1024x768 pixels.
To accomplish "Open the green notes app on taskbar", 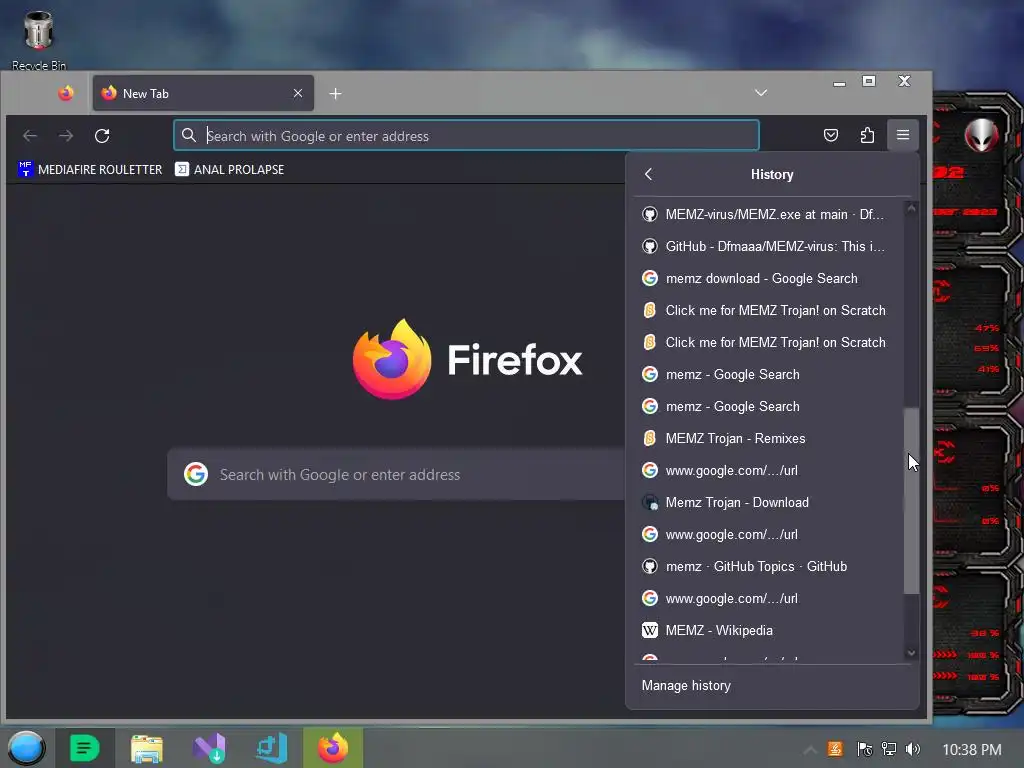I will 84,748.
